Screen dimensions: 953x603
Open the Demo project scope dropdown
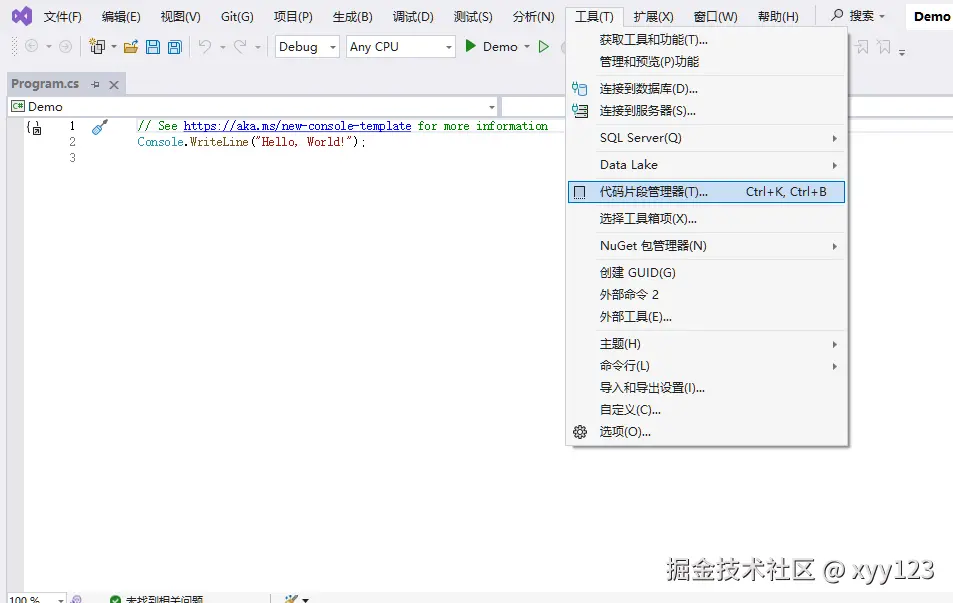(253, 106)
